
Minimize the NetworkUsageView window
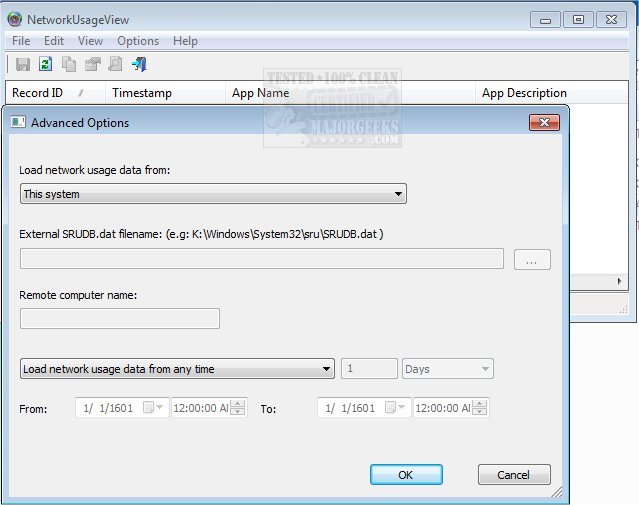tap(545, 20)
